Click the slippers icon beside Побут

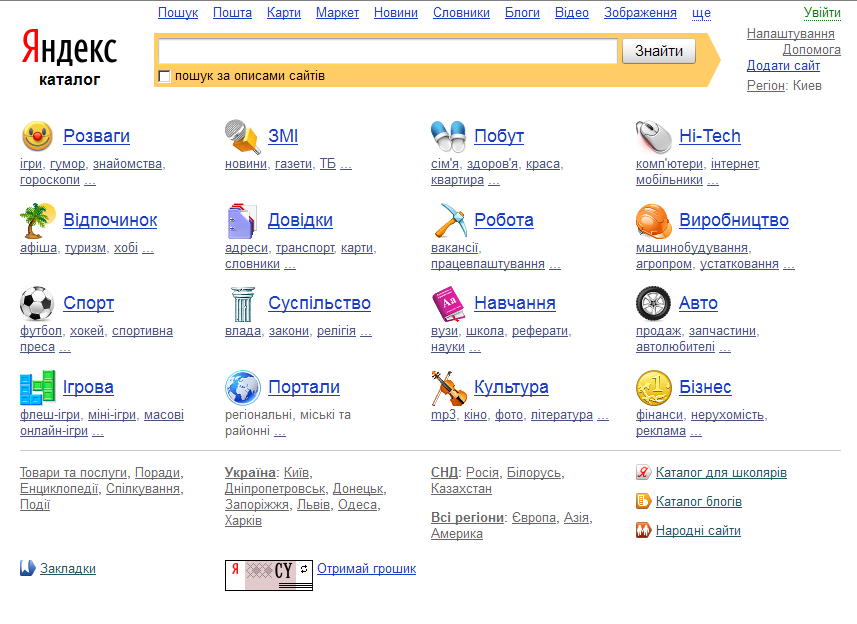[x=448, y=136]
